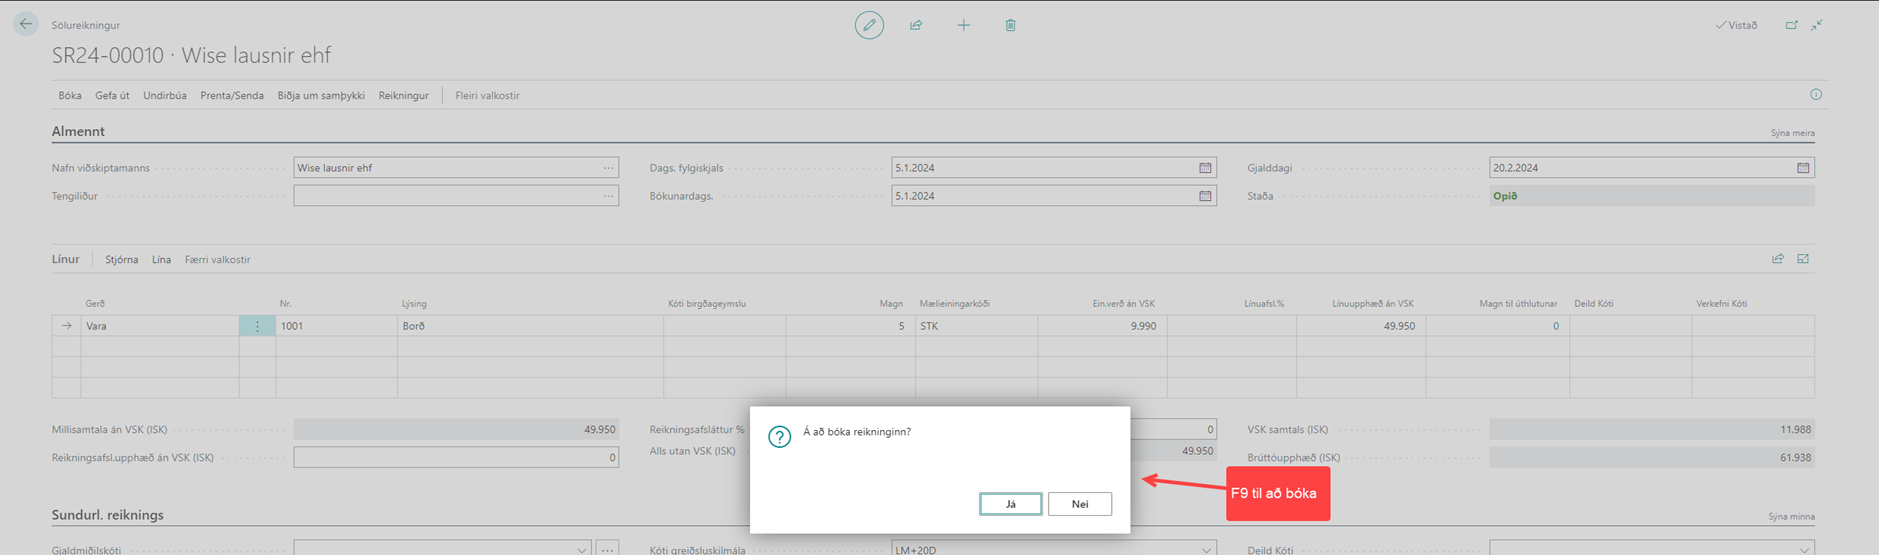Open the Deild Kóti dropdown at bottom
Screen dimensions: 1879x555
pos(1803,549)
